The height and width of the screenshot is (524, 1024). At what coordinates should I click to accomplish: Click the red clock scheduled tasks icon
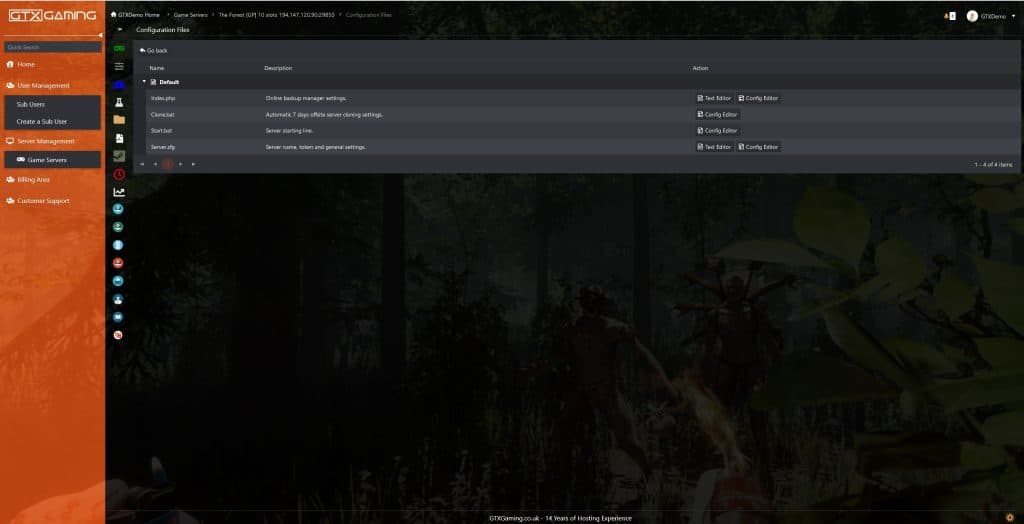(119, 174)
